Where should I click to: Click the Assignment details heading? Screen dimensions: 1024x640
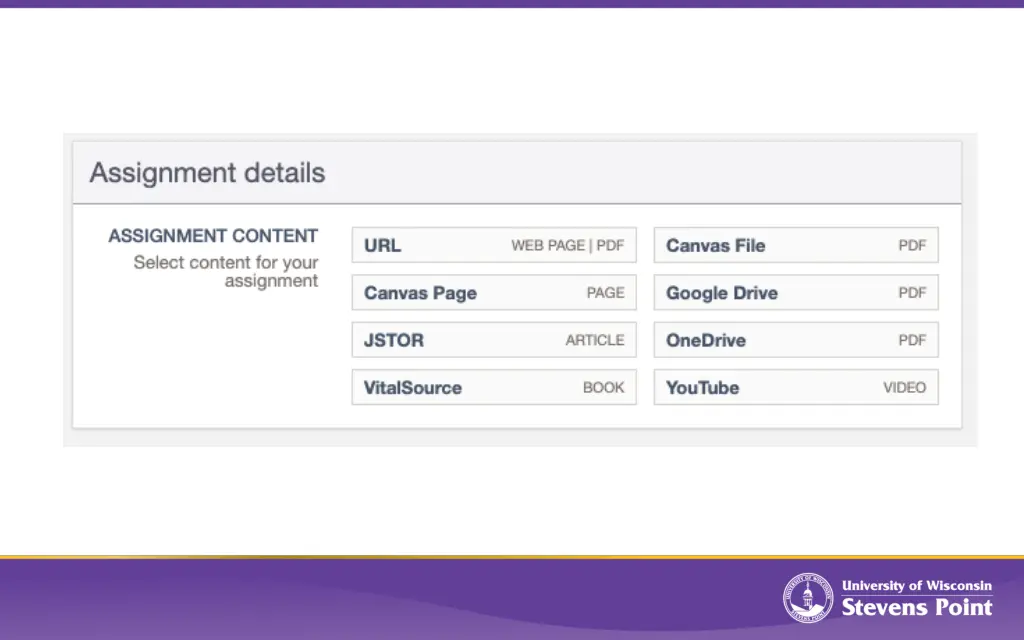[x=207, y=173]
